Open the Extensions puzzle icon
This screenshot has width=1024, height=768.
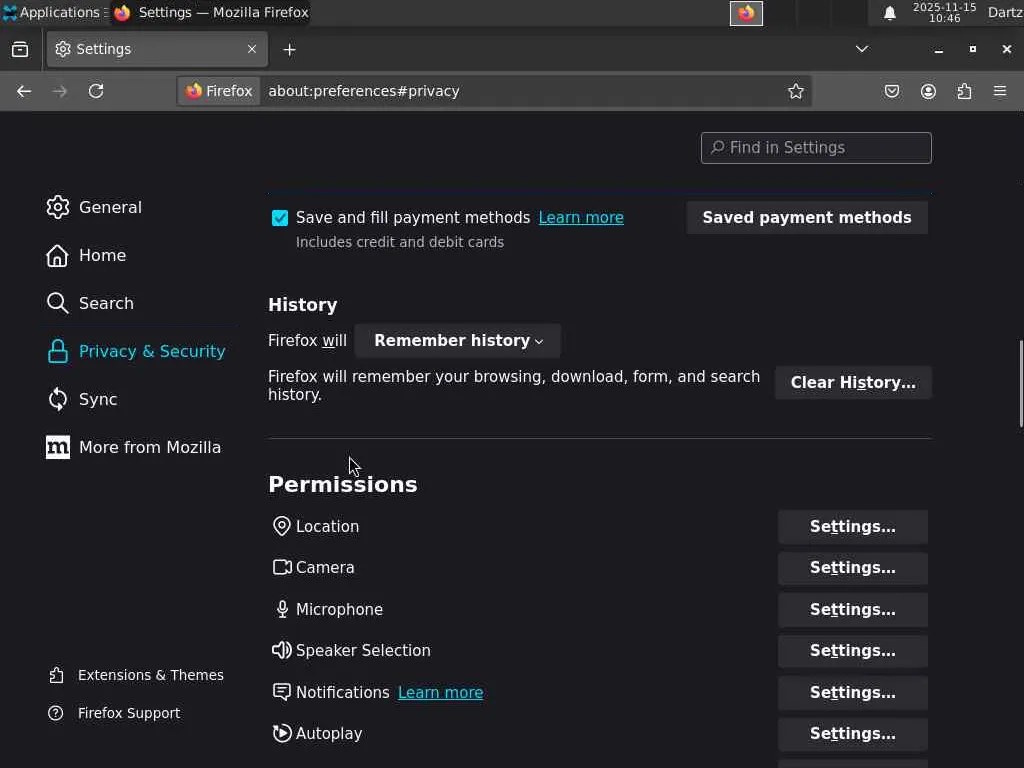pos(964,91)
